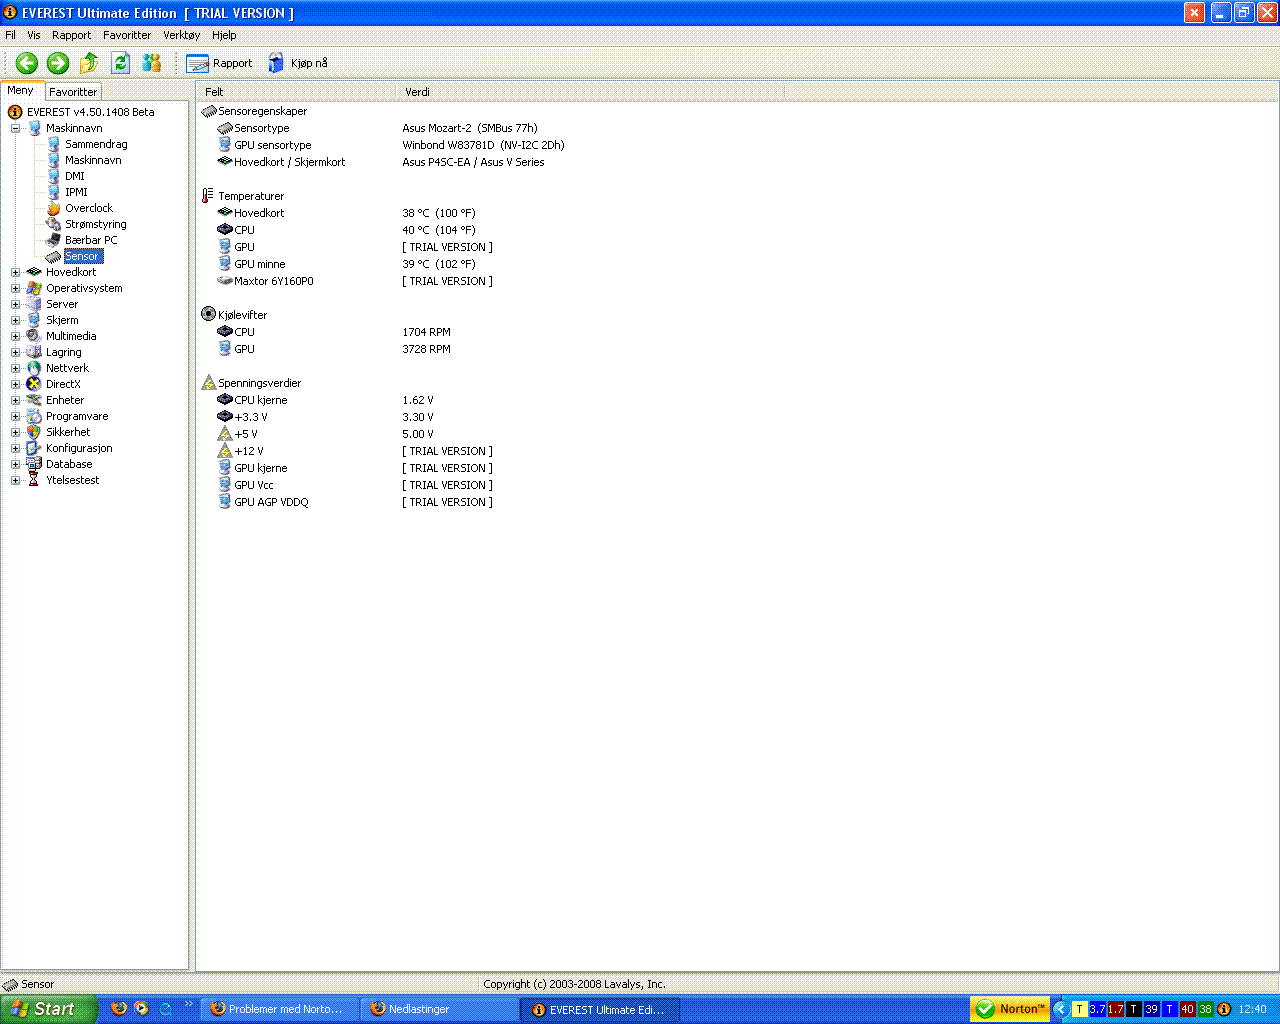This screenshot has width=1280, height=1024.
Task: Click the Bærbar PC laptop icon
Action: point(54,240)
